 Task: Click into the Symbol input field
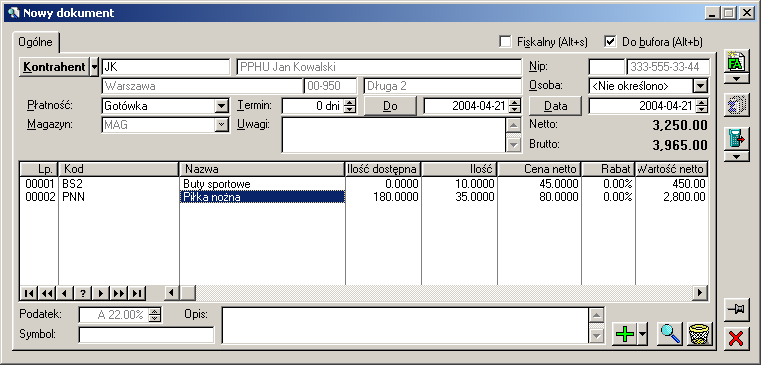click(146, 334)
